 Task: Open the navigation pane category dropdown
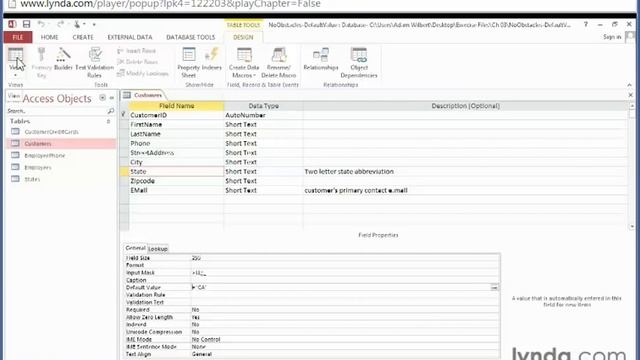102,98
